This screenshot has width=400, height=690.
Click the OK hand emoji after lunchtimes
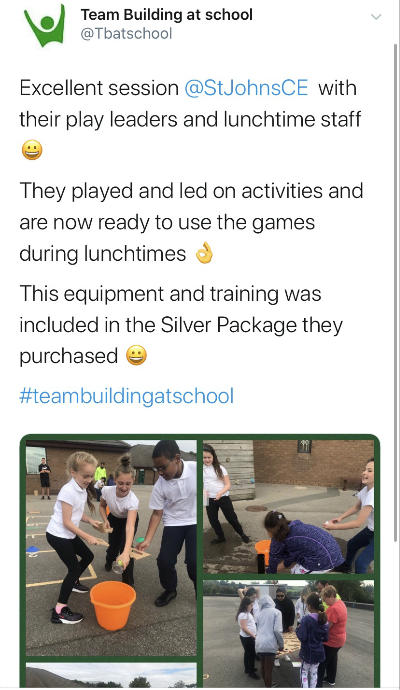(204, 254)
